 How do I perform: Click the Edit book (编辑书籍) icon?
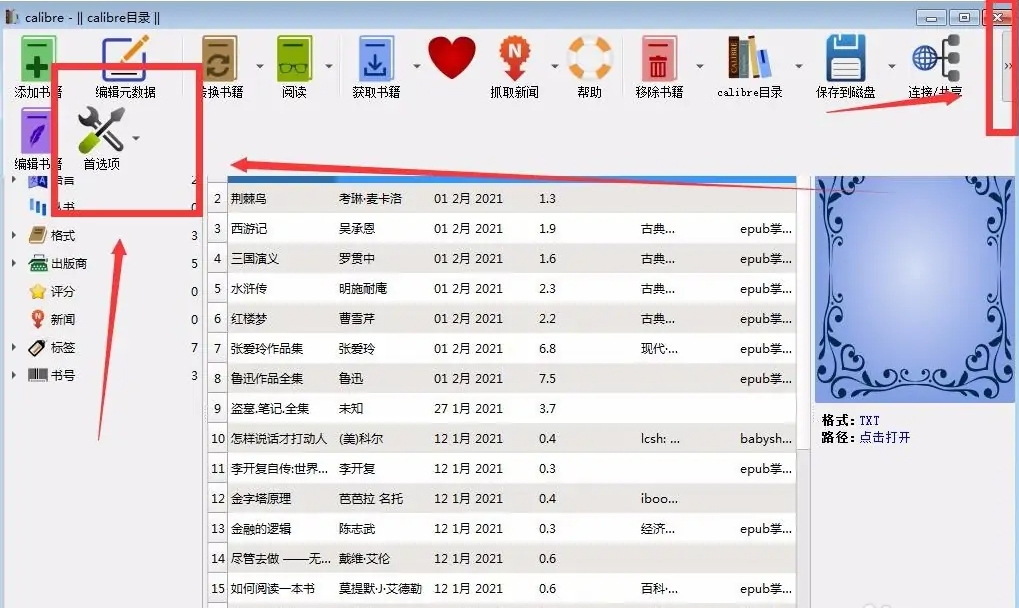tap(36, 131)
